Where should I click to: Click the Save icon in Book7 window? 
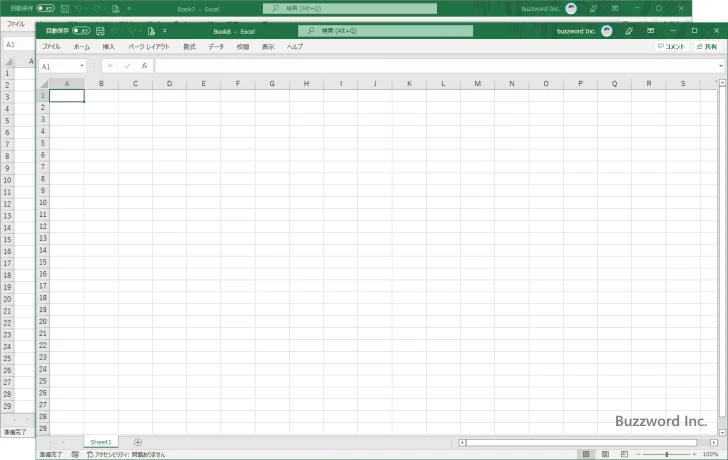(x=65, y=9)
